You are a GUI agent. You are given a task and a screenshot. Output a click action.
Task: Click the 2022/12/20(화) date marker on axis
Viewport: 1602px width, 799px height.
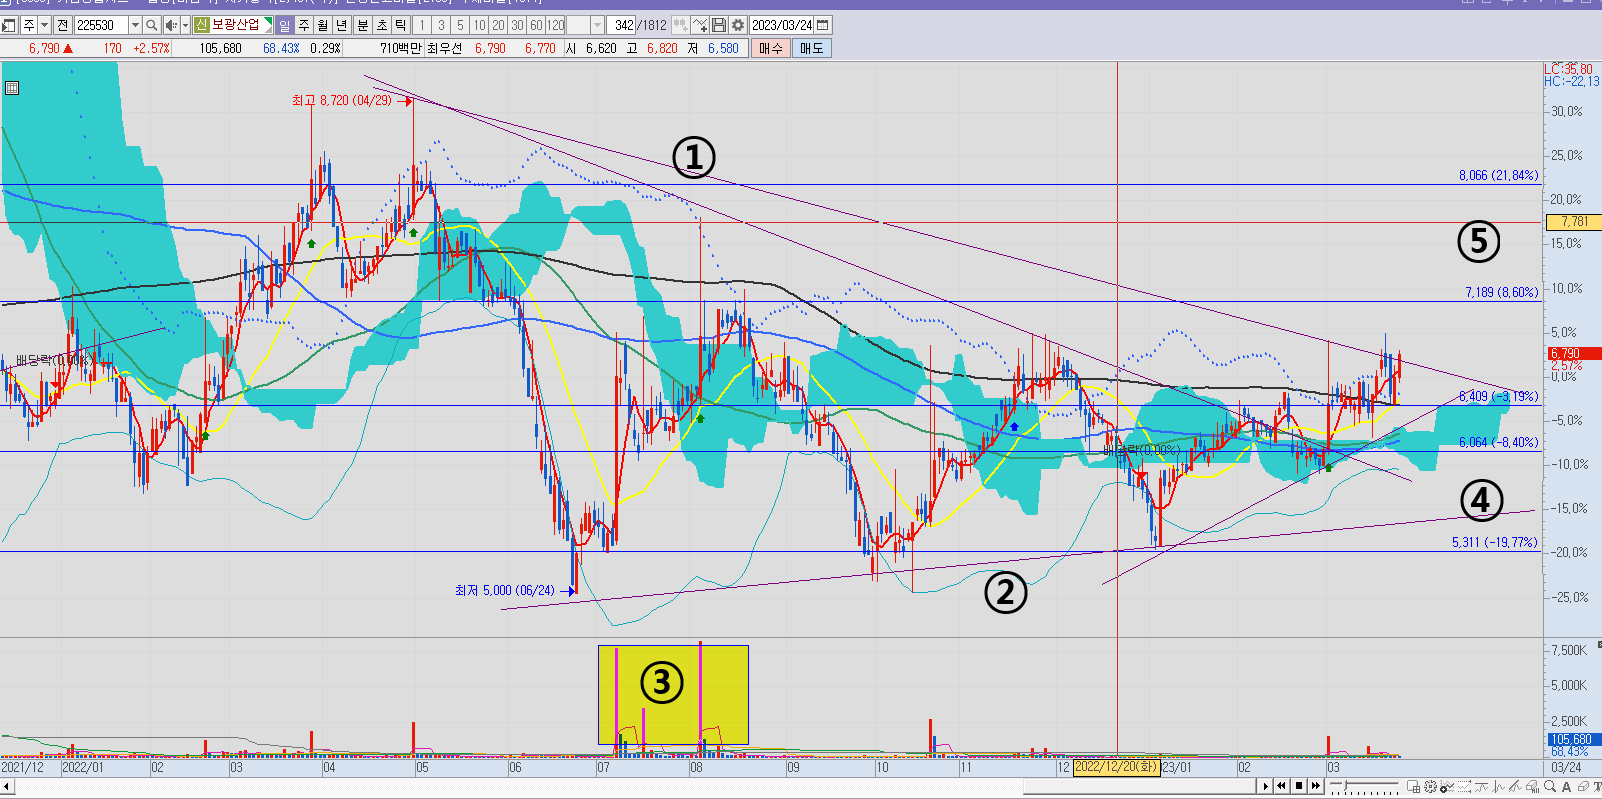1116,767
